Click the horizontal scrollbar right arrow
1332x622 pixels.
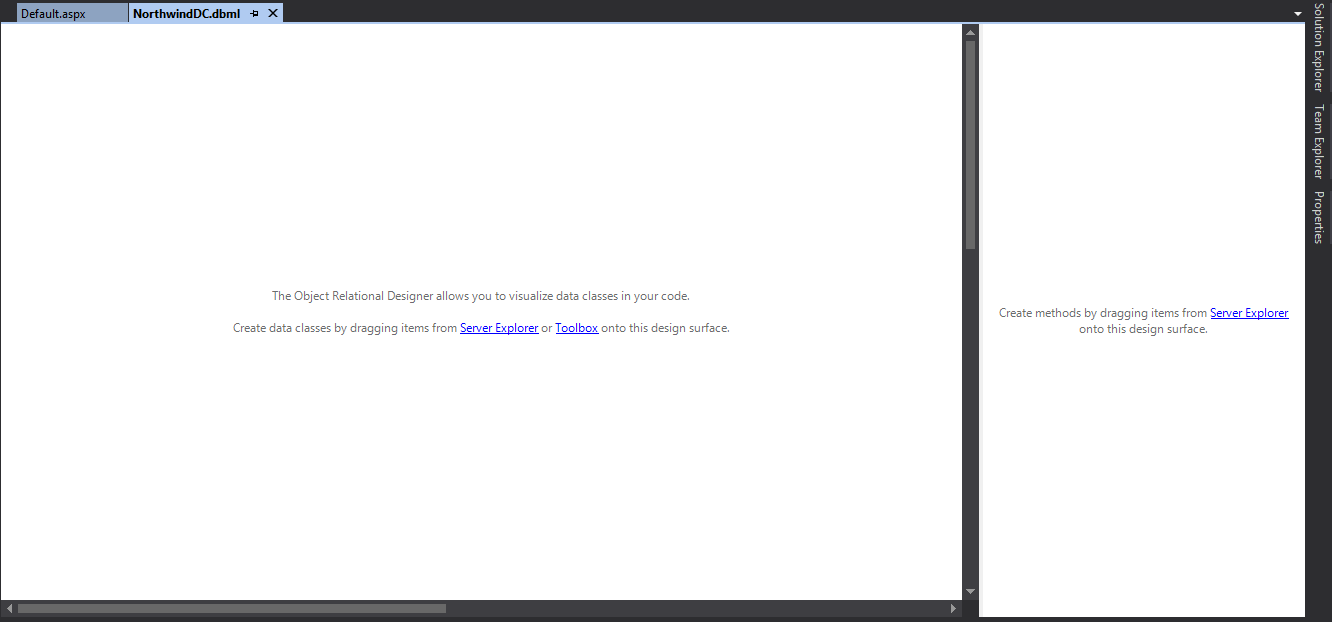pyautogui.click(x=953, y=608)
